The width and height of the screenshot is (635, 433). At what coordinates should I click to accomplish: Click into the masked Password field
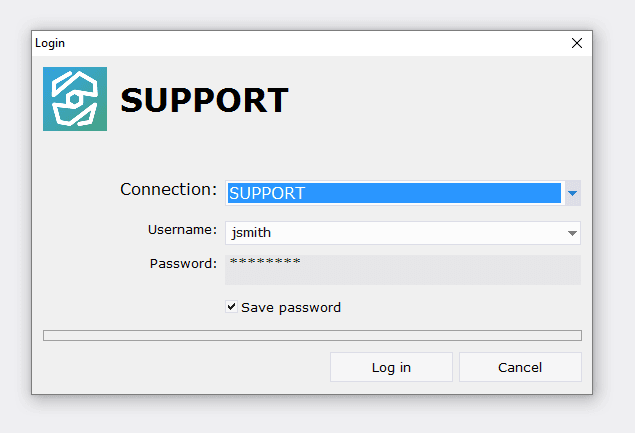[403, 269]
